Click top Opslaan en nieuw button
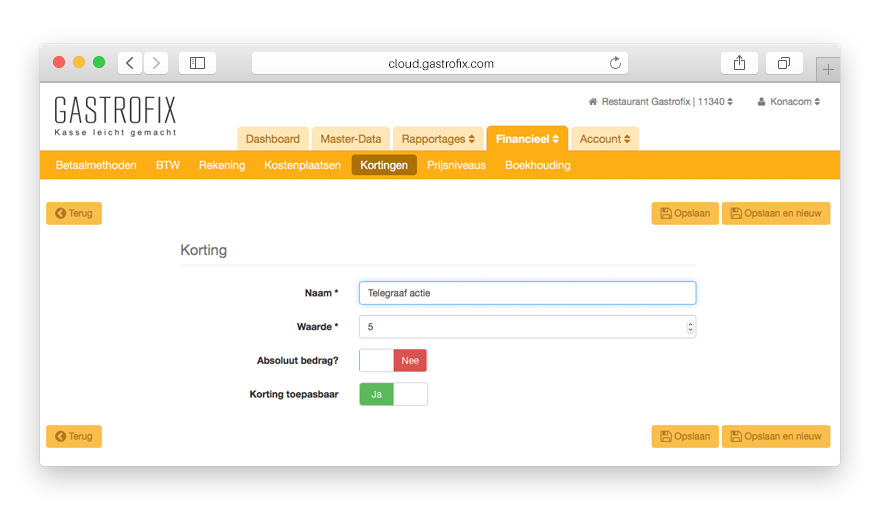The width and height of the screenshot is (878, 530). 776,213
